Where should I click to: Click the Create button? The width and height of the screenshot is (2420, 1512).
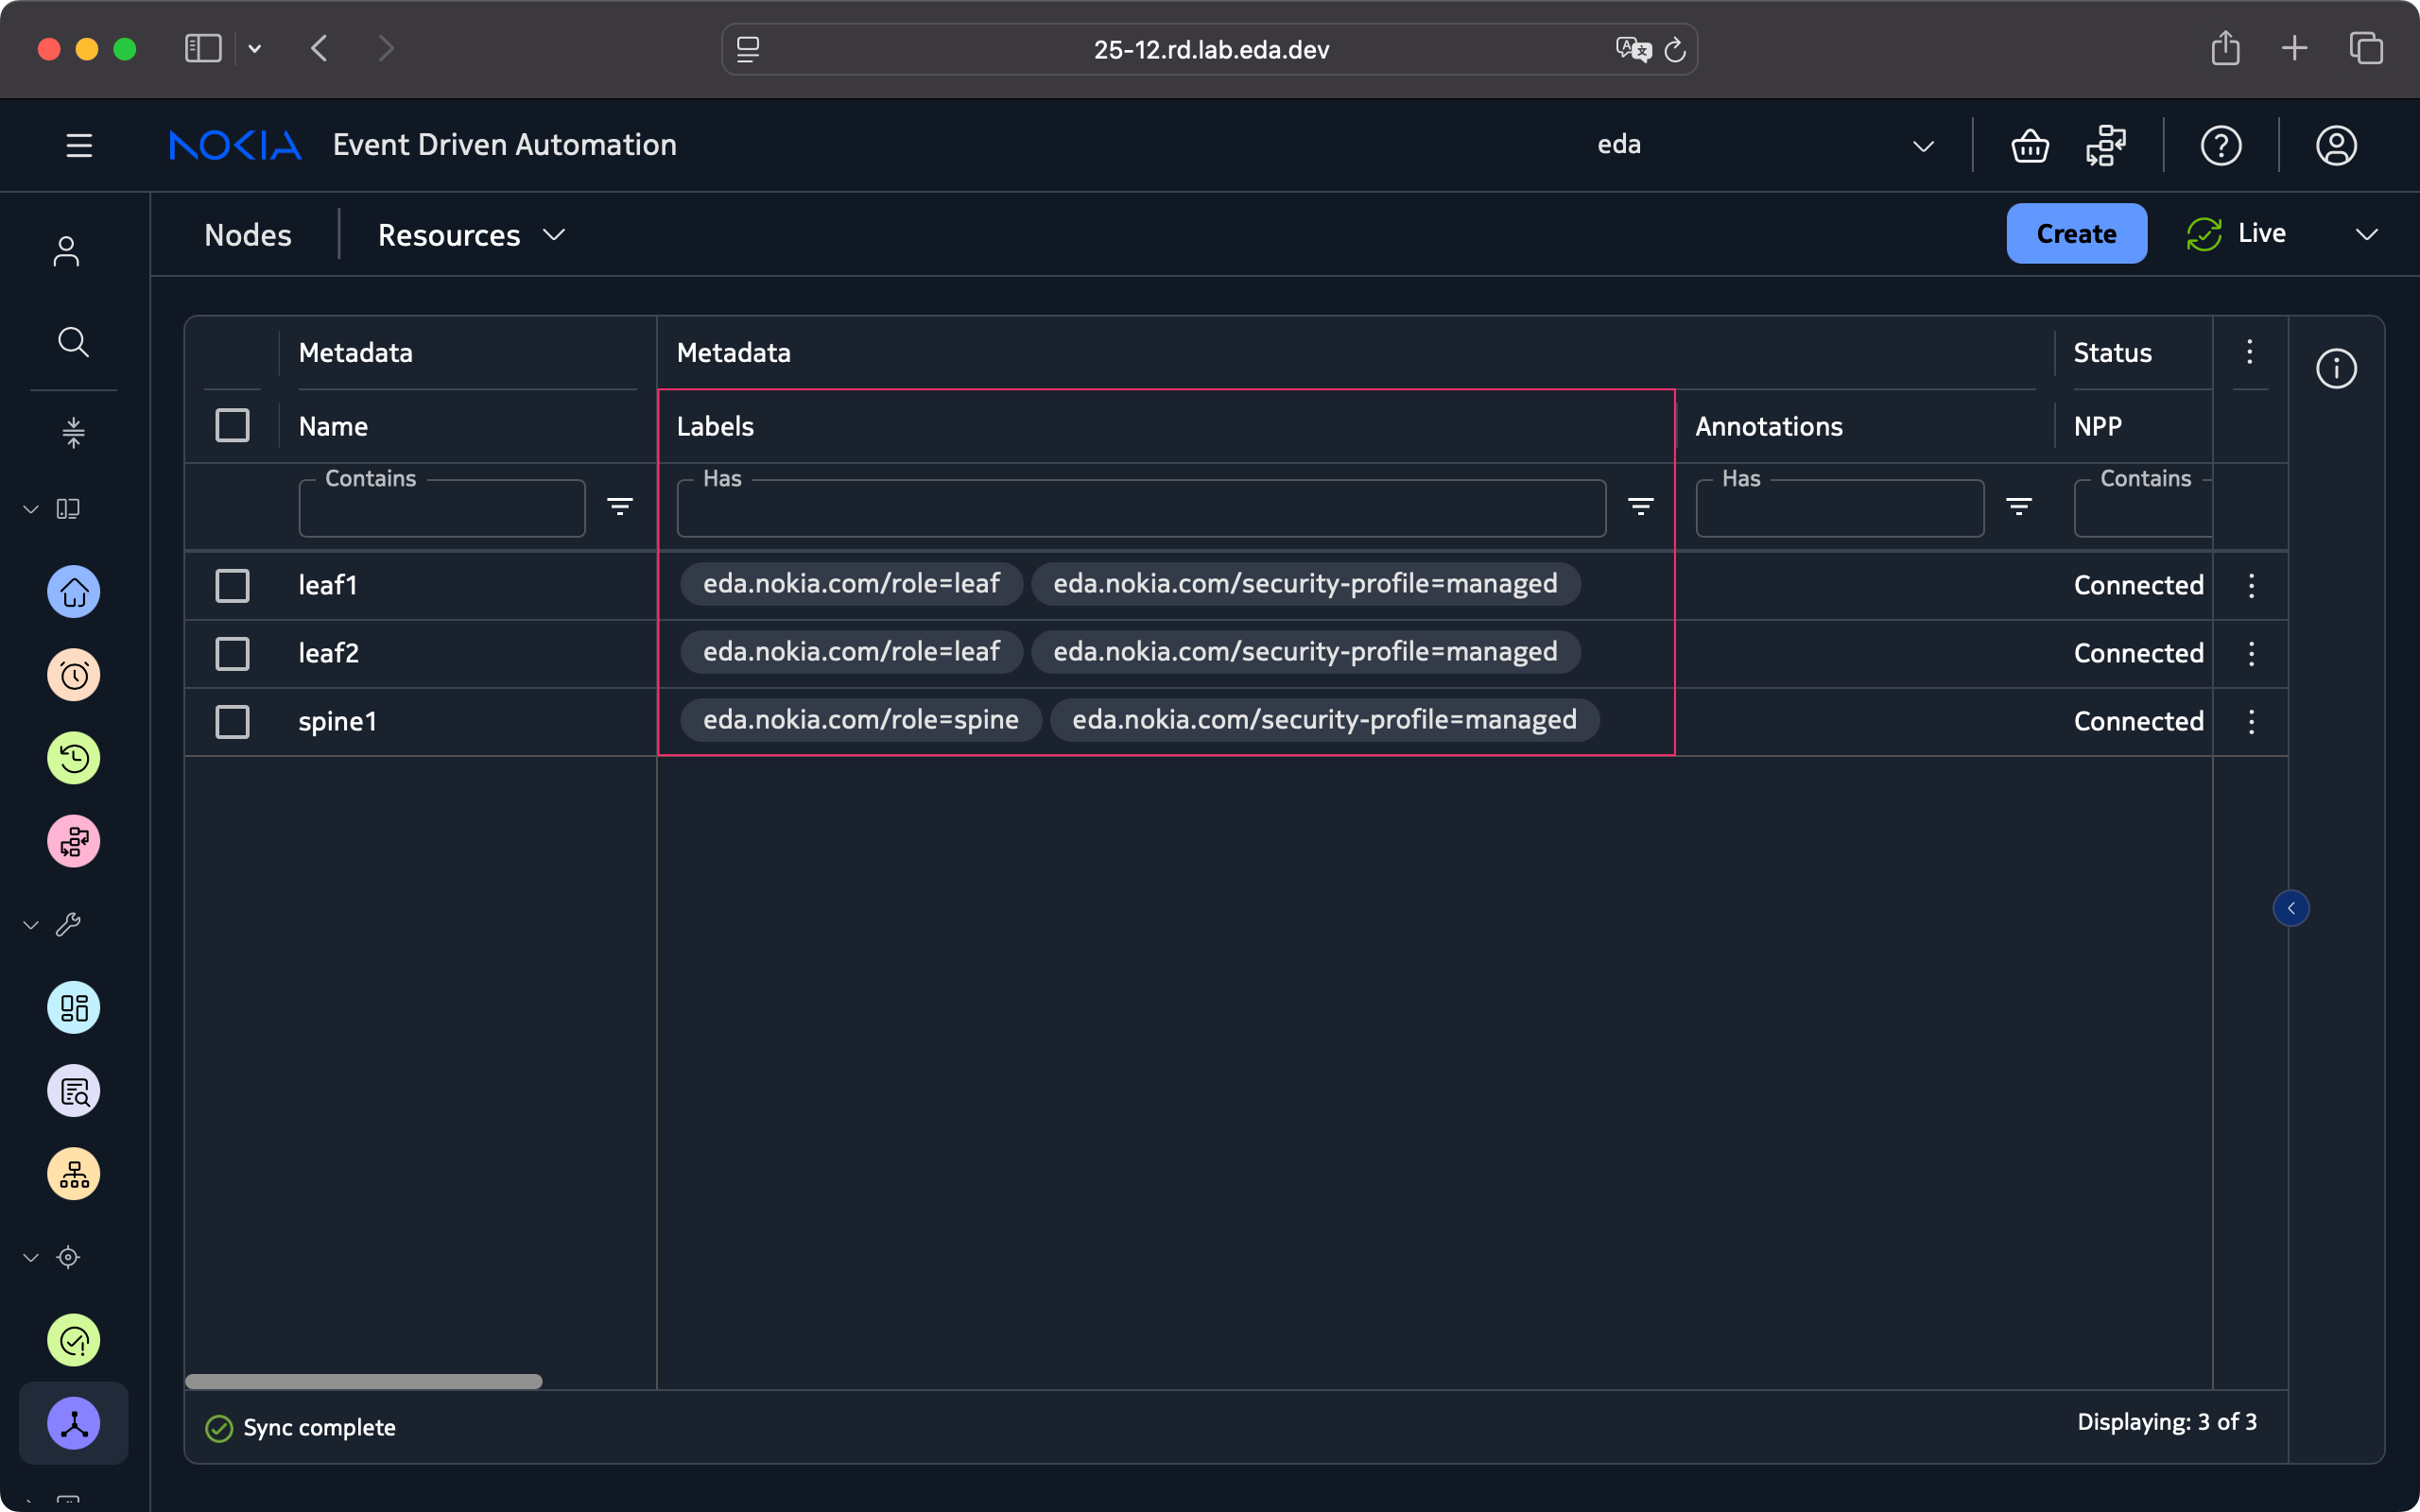tap(2076, 234)
